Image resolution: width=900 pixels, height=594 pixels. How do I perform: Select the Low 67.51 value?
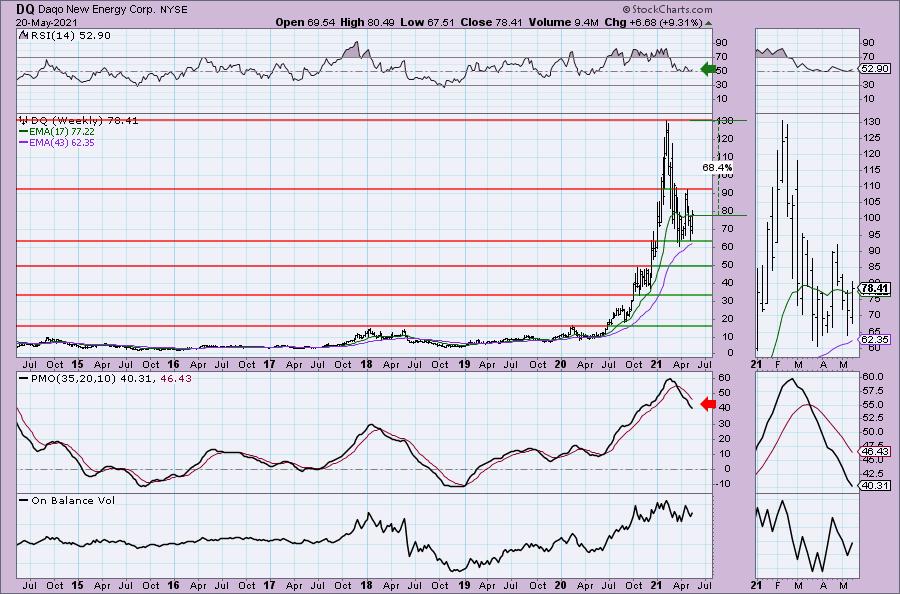tap(427, 22)
